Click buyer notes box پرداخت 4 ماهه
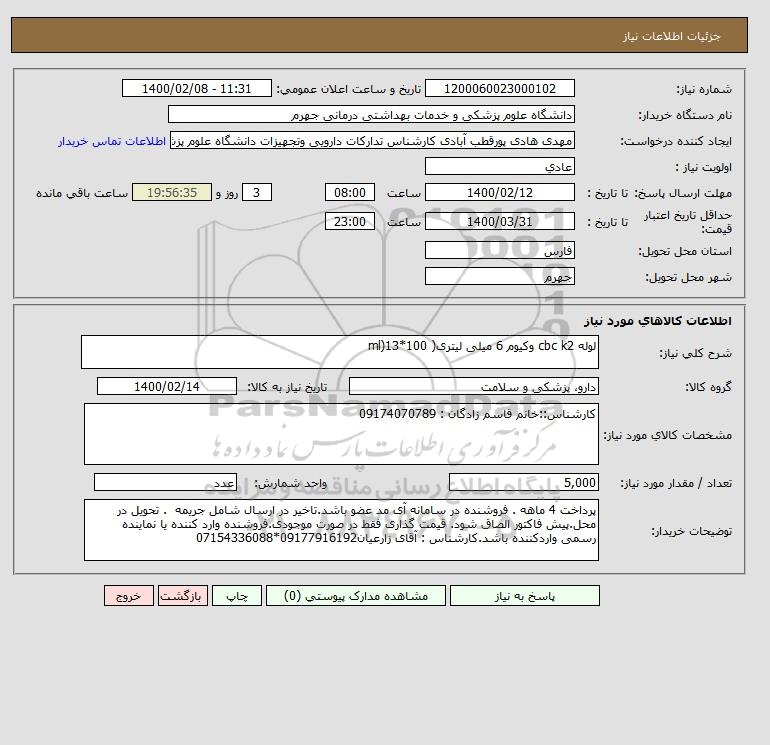Viewport: 770px width, 745px height. click(341, 530)
